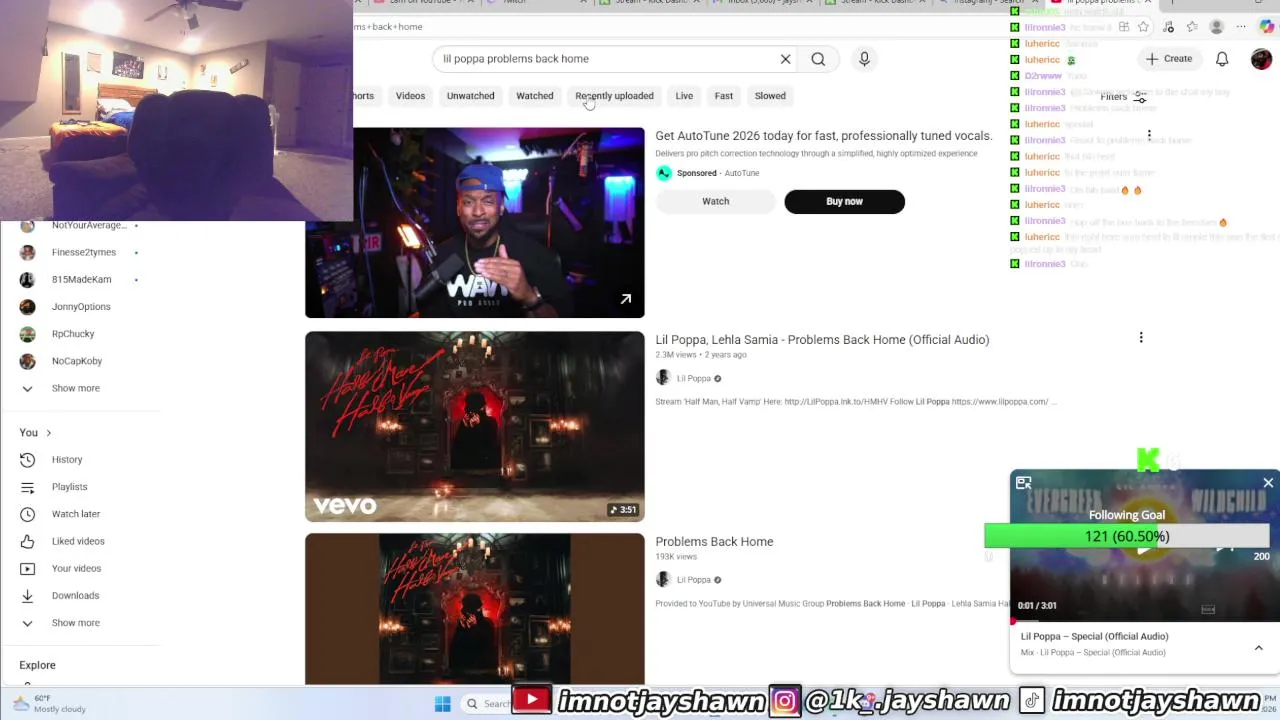Click the miniplayer title Lil Poppa – Special
The width and height of the screenshot is (1280, 720).
tap(1094, 636)
